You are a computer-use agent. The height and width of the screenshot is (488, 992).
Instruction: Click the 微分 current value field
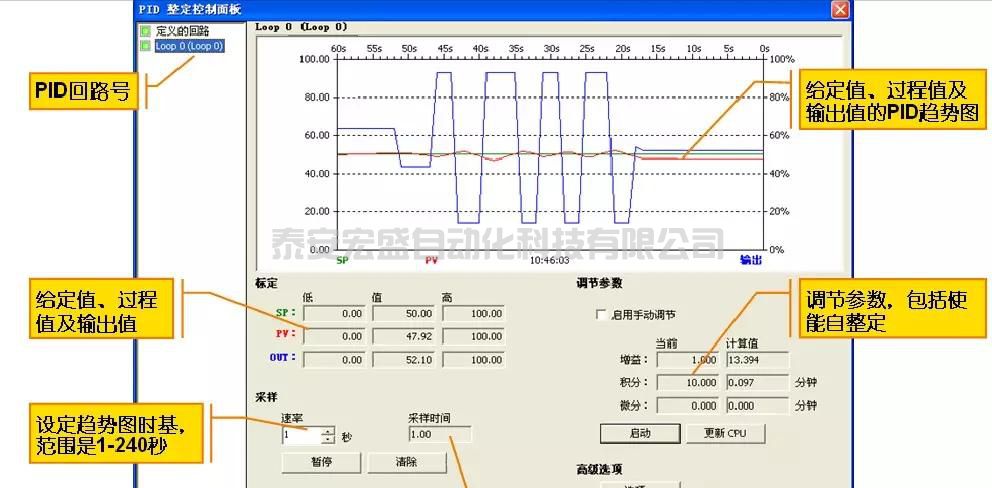point(689,406)
